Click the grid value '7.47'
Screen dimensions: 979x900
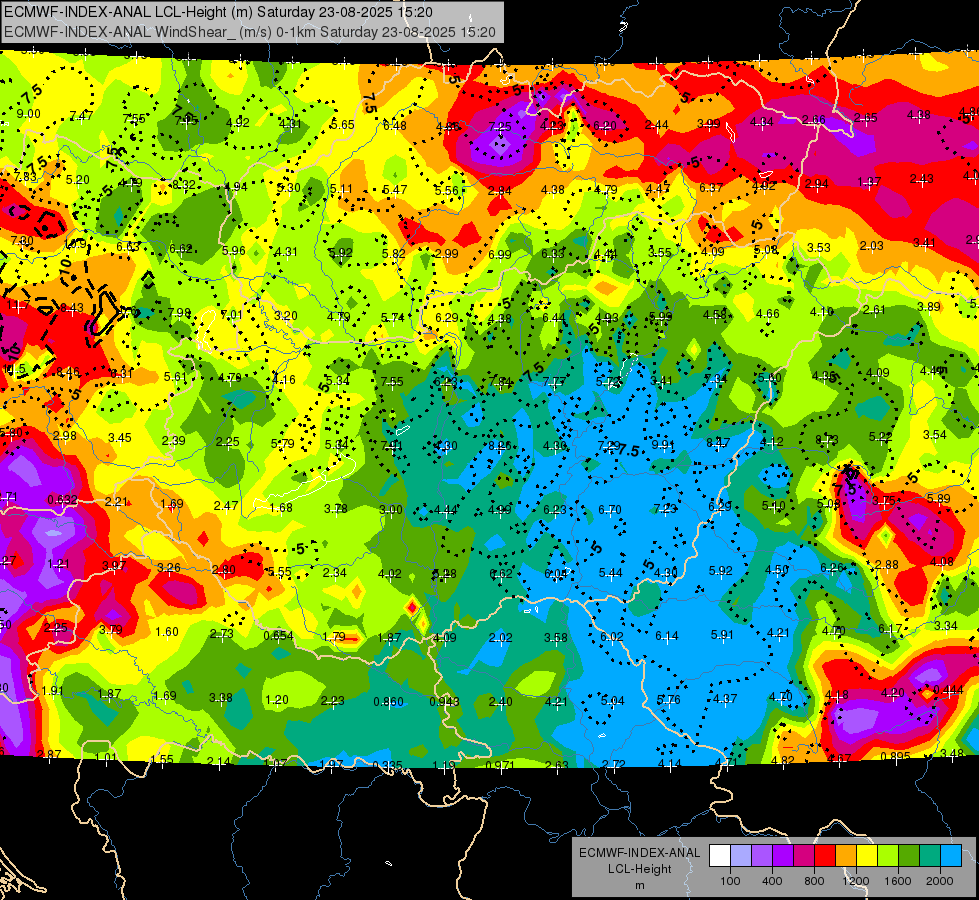81,116
